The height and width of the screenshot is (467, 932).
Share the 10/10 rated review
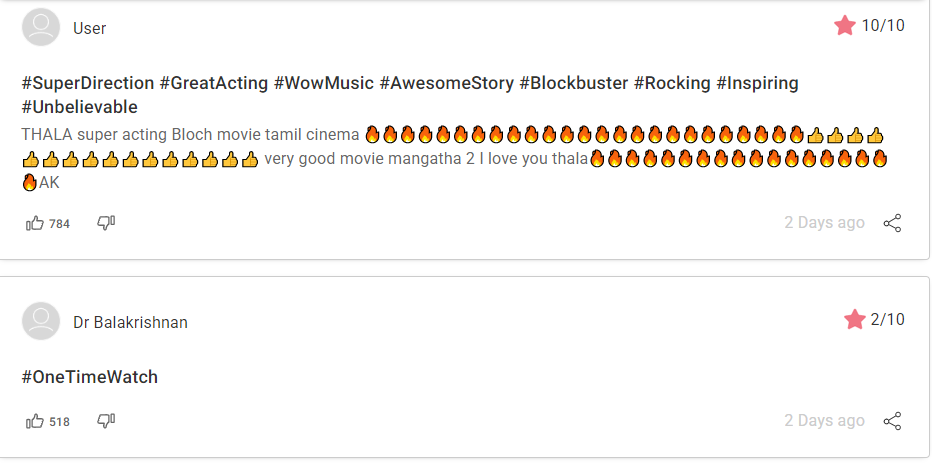[x=892, y=223]
